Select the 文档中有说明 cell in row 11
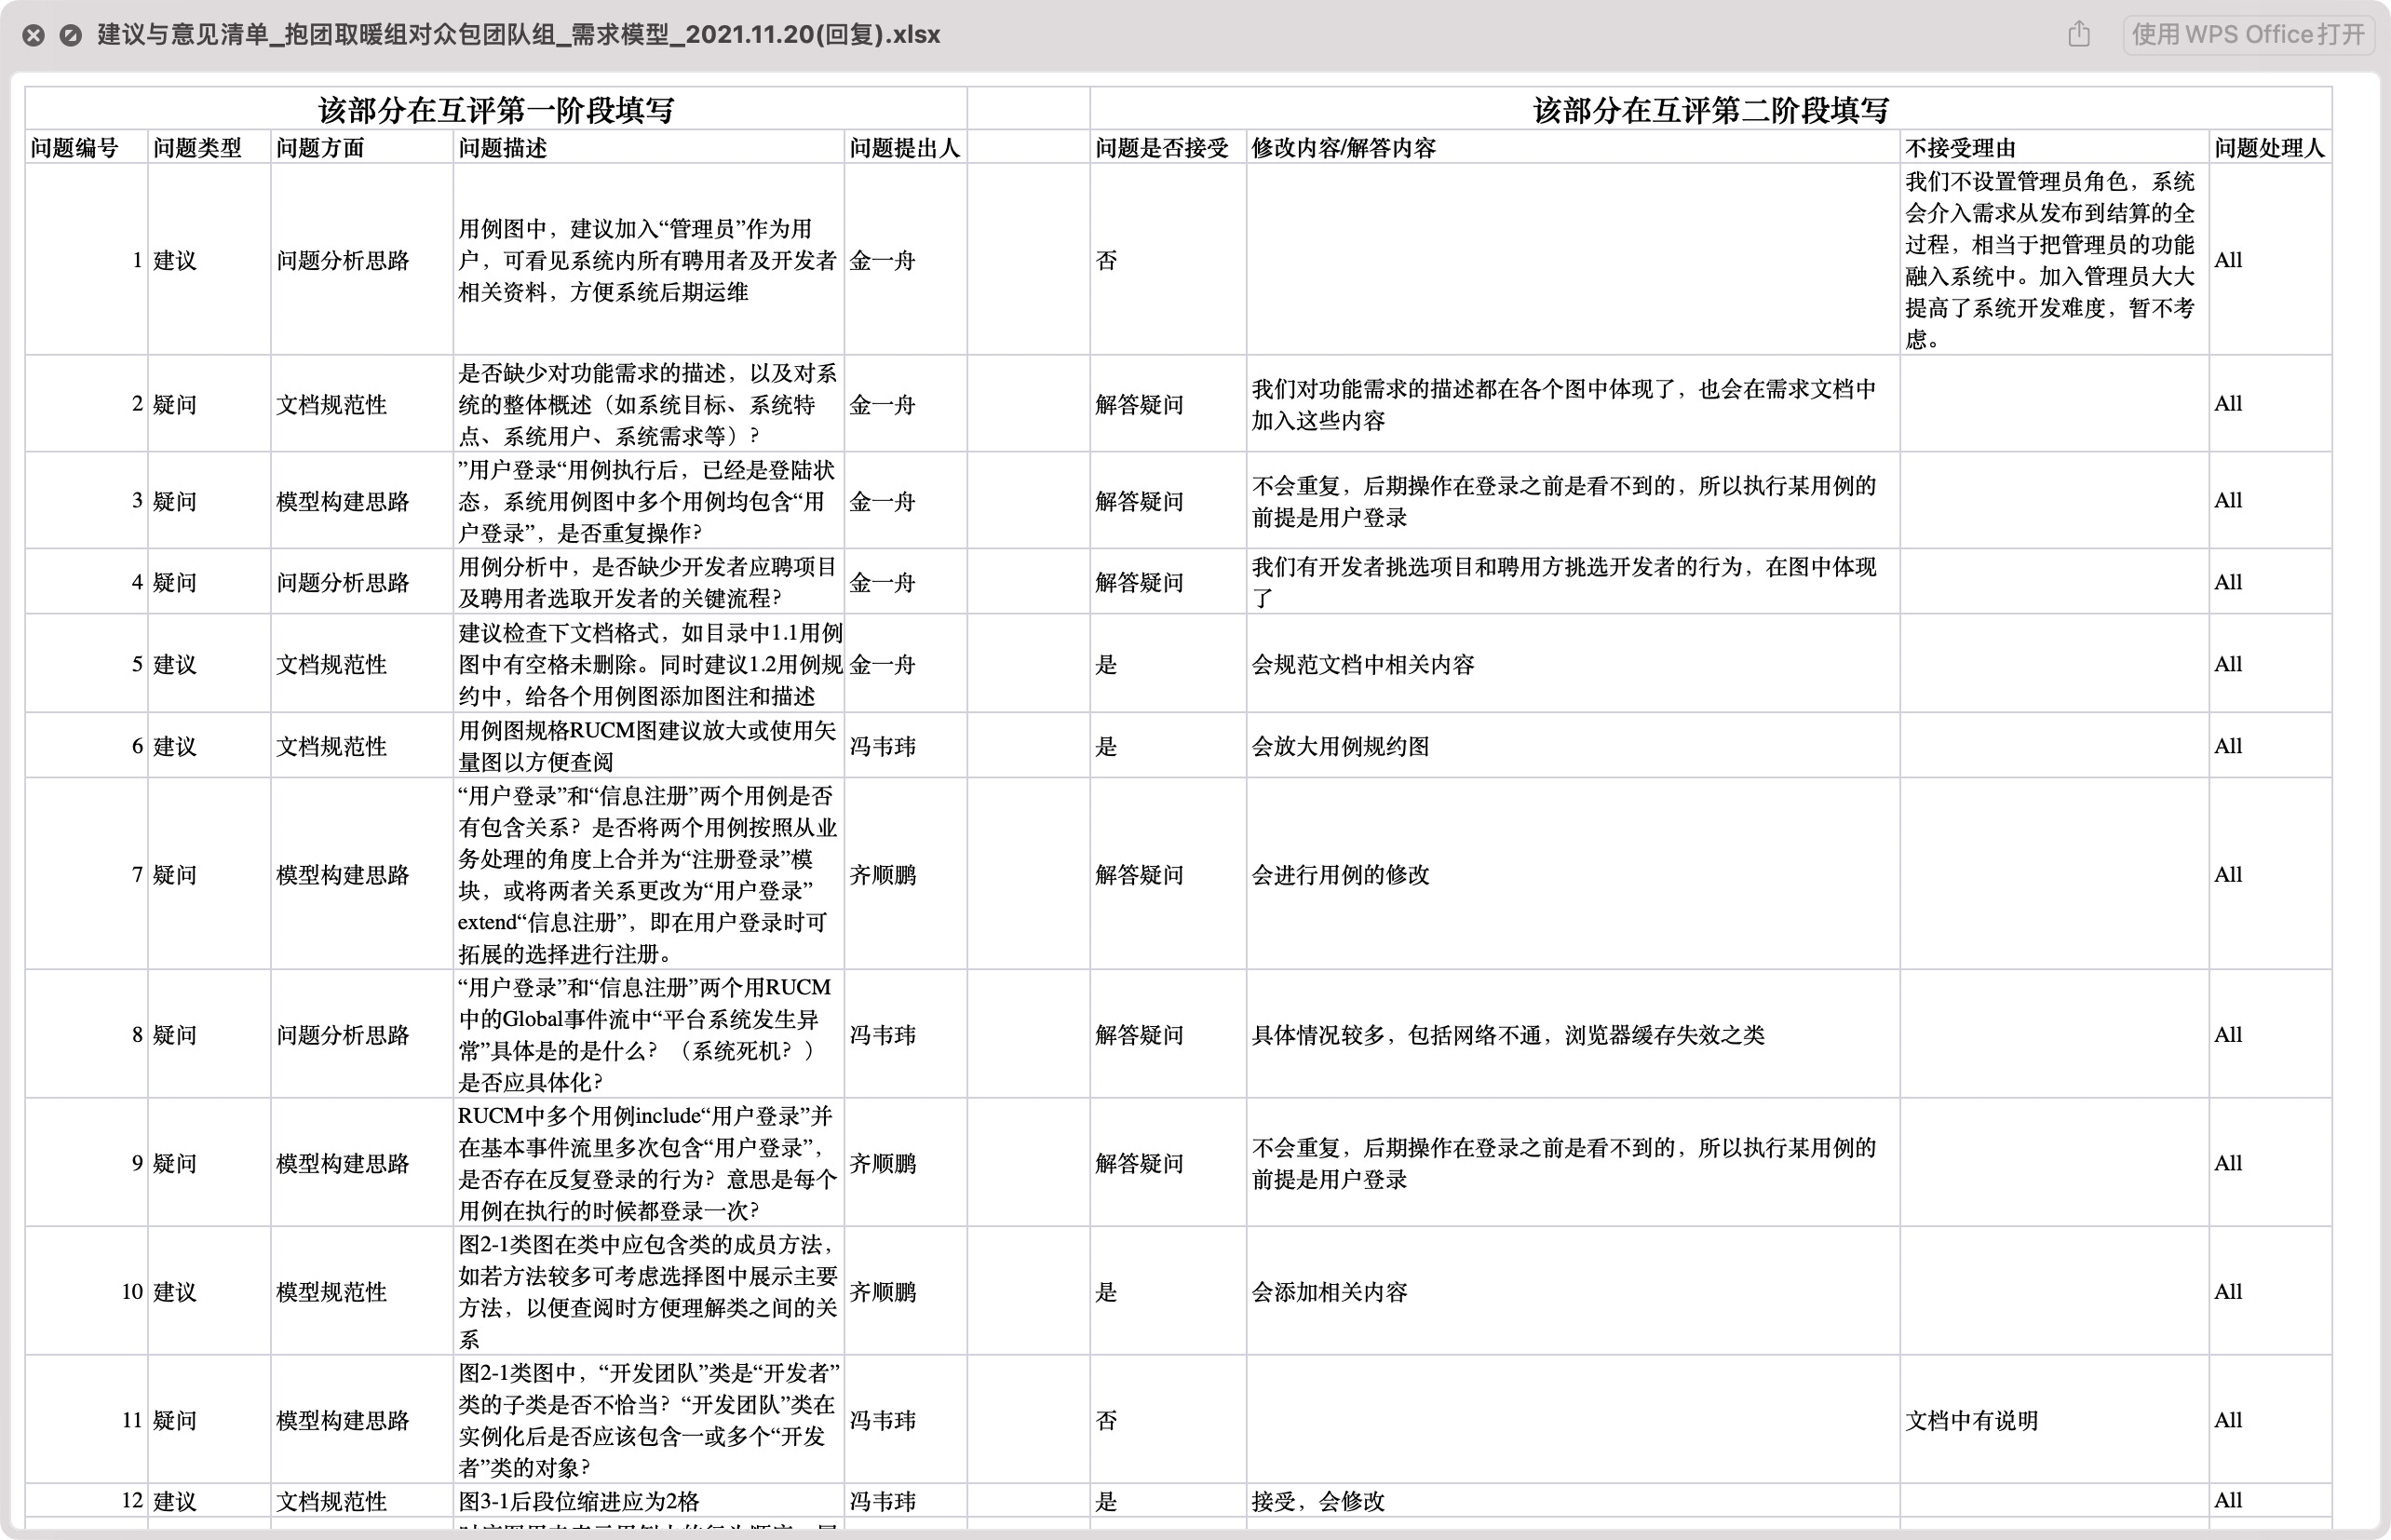The width and height of the screenshot is (2391, 1540). (1971, 1420)
